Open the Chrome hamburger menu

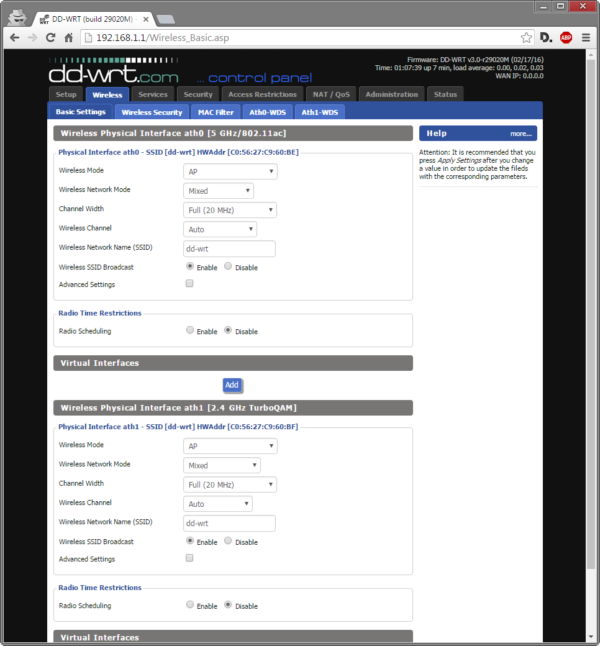585,37
